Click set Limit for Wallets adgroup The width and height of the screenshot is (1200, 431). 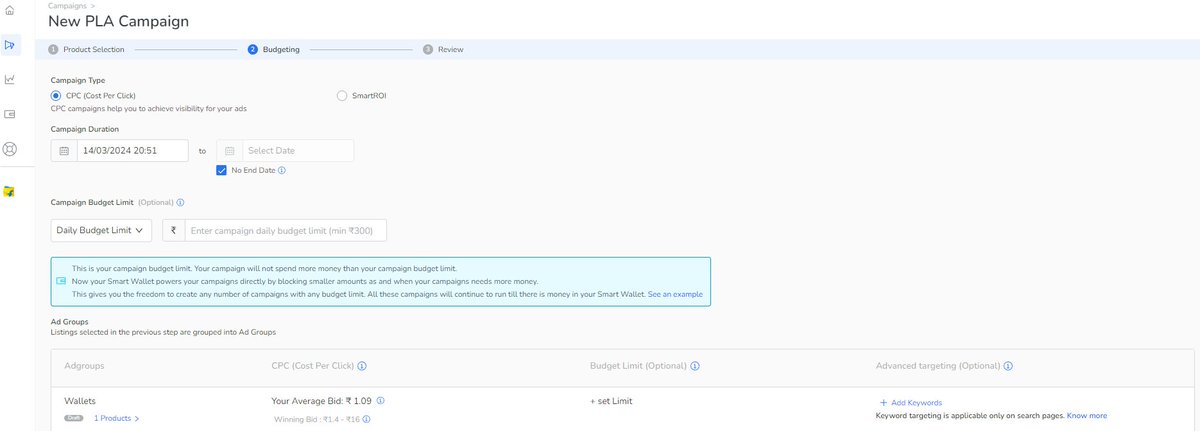pos(611,401)
